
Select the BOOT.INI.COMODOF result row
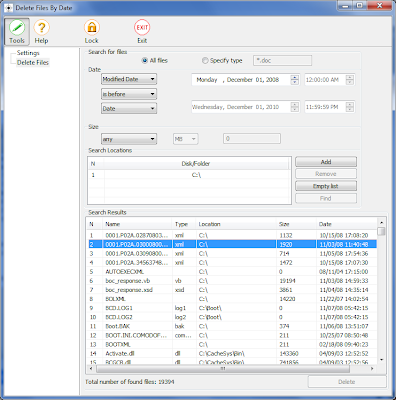233,335
